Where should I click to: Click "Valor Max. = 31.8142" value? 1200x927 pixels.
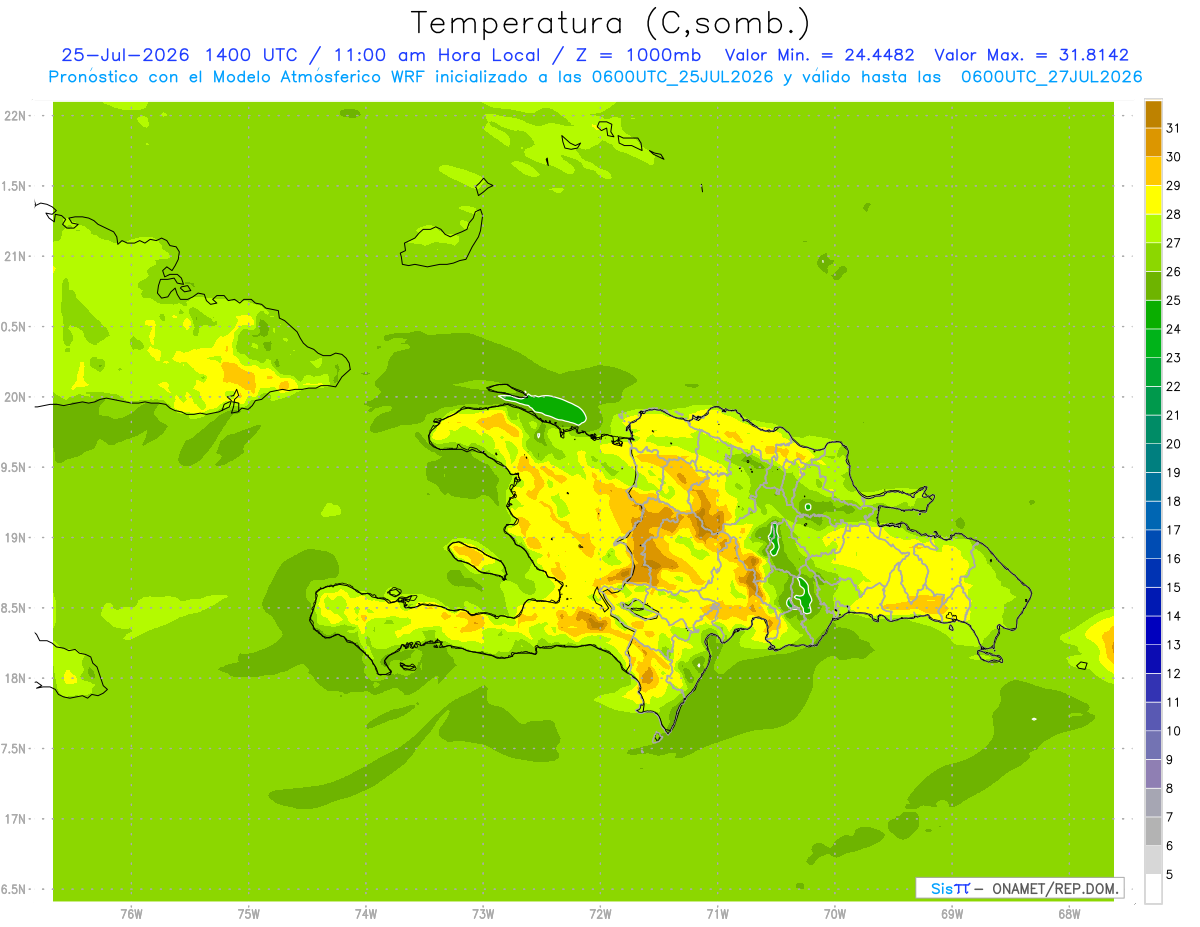tap(1031, 55)
